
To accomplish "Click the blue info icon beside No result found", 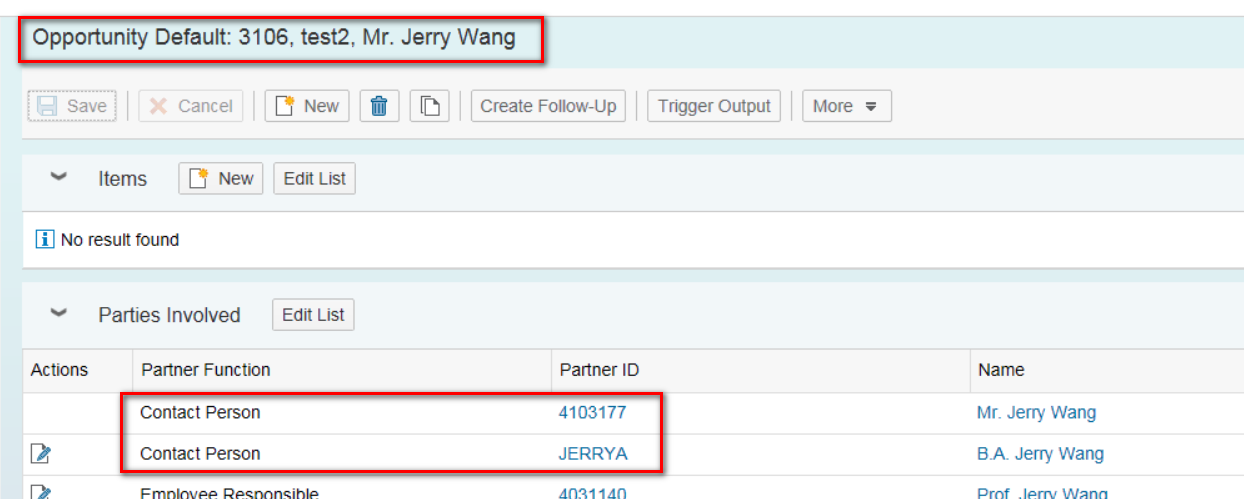I will (x=45, y=240).
